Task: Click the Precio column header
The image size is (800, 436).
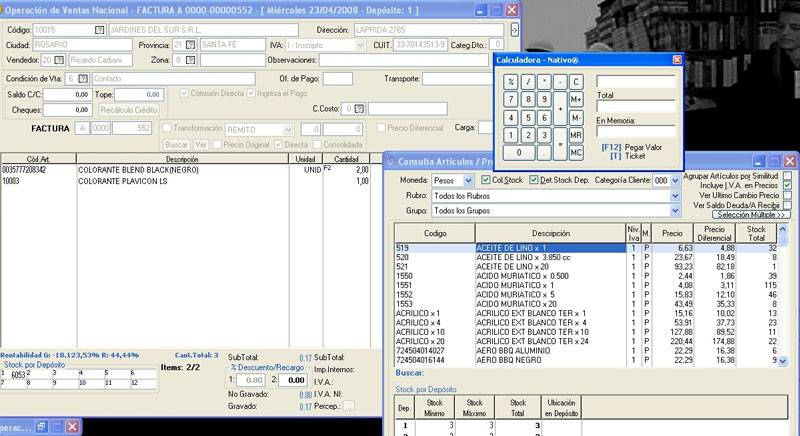Action: (672, 233)
